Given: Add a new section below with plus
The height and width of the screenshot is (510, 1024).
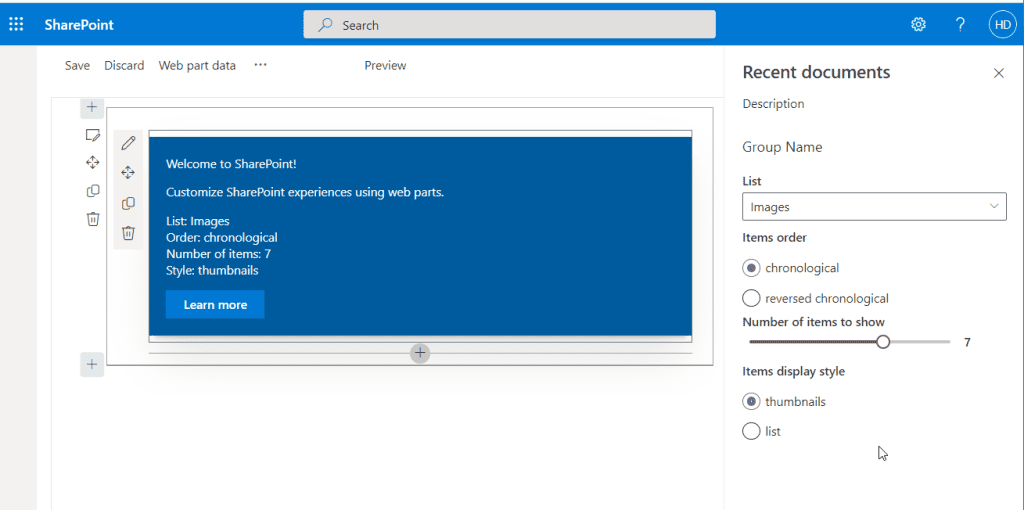Looking at the screenshot, I should 92,364.
